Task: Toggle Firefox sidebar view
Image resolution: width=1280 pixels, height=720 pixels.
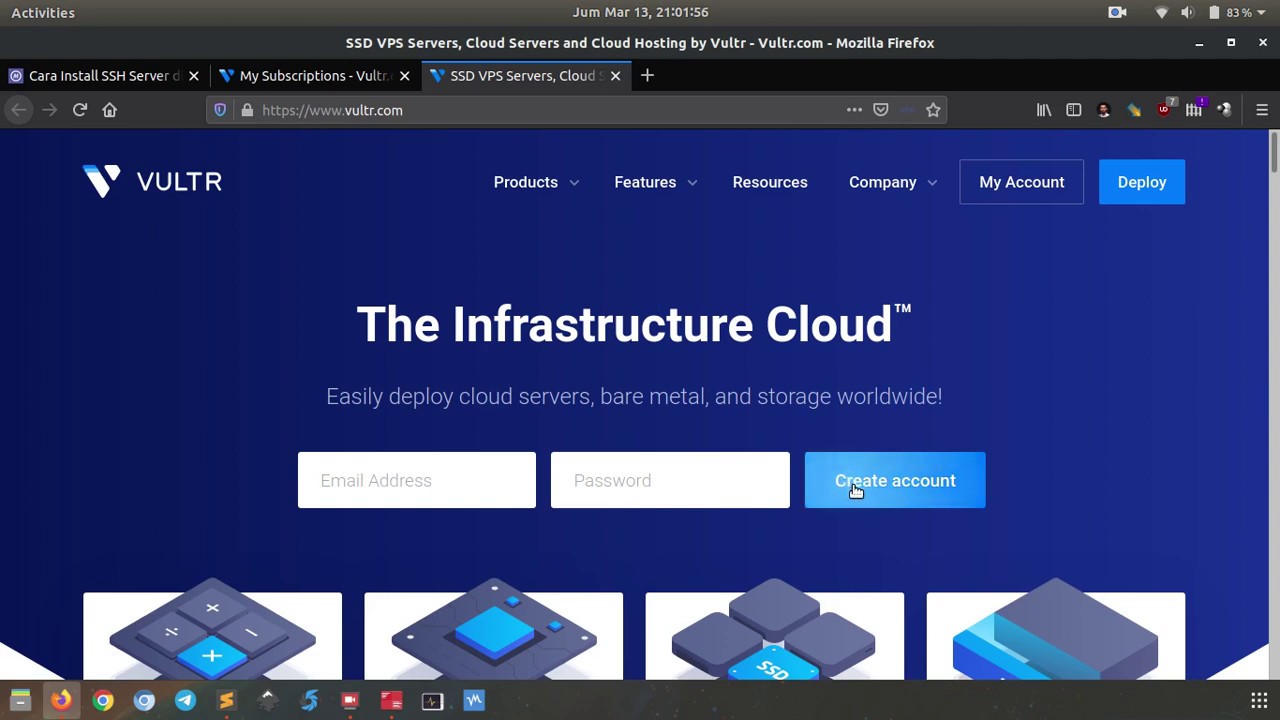Action: (x=1074, y=110)
